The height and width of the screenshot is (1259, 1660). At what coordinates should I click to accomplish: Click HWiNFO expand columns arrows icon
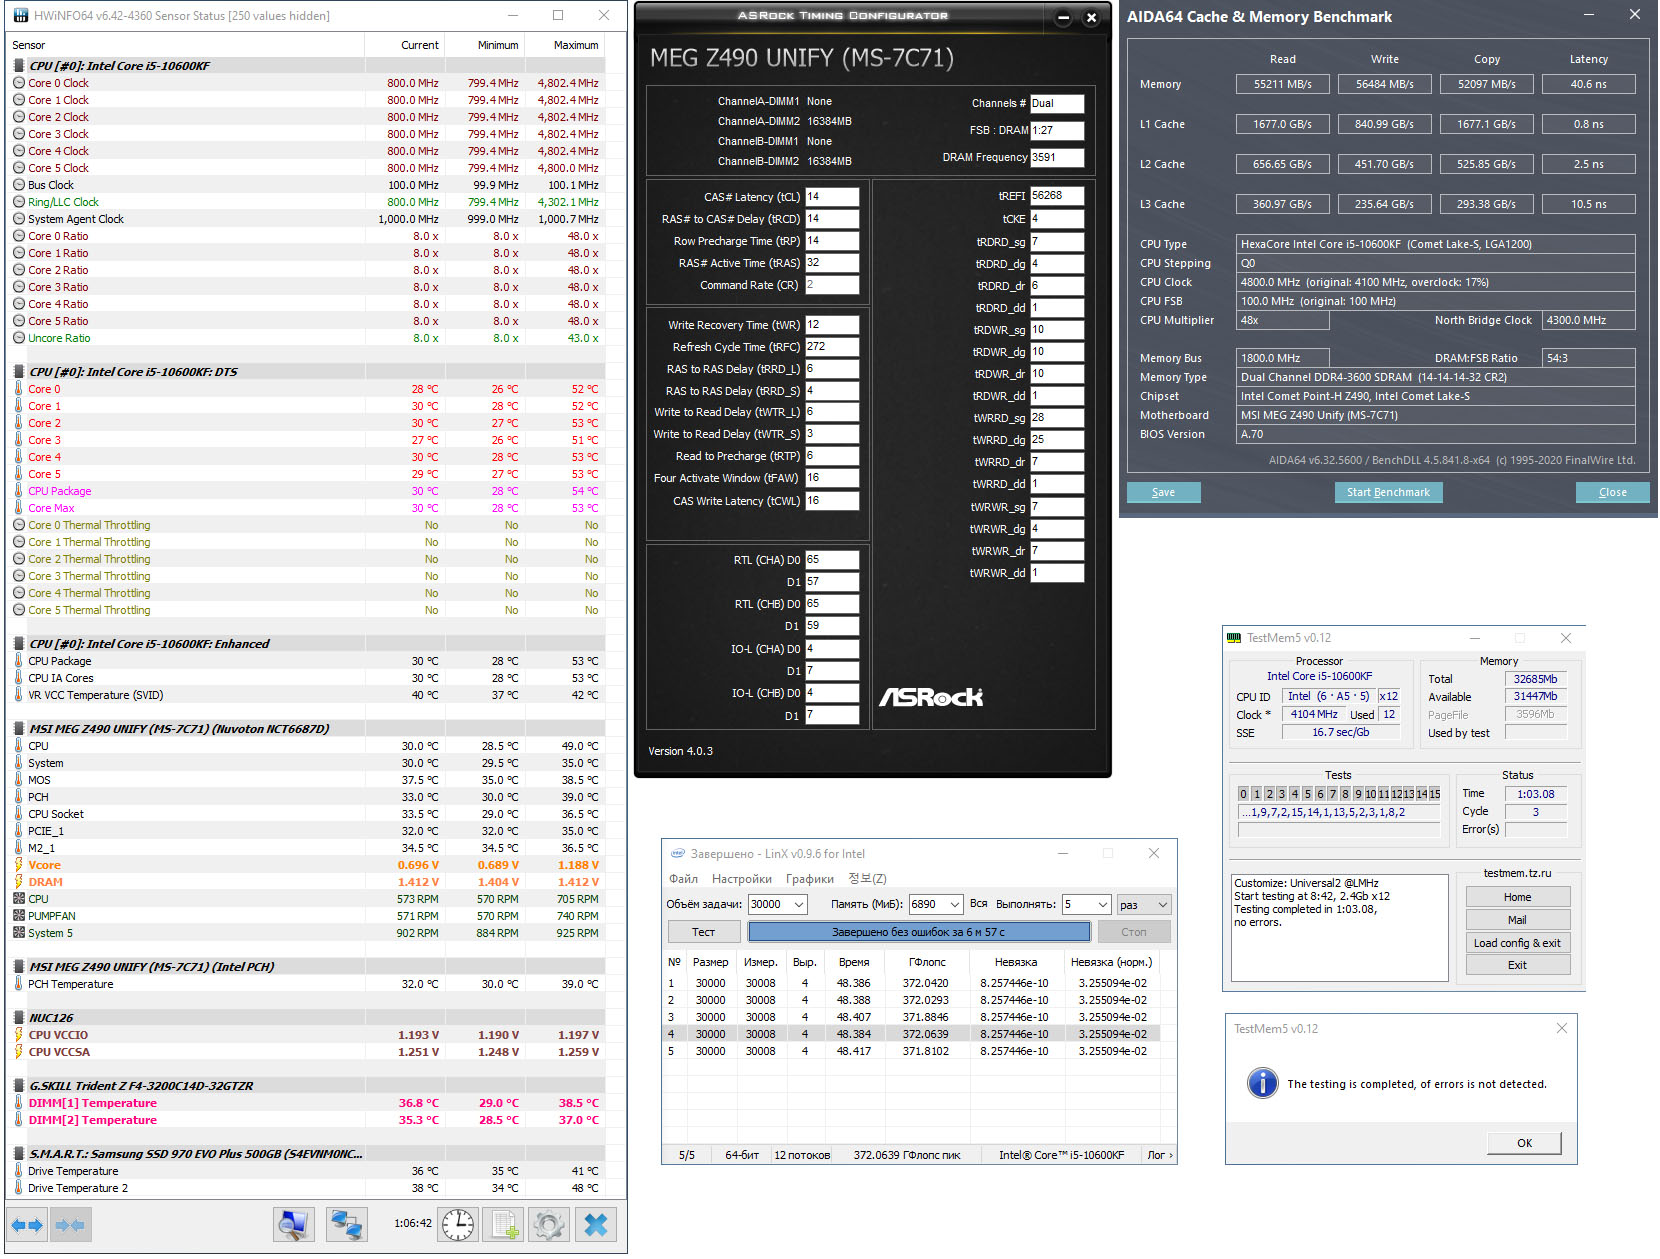(x=27, y=1225)
